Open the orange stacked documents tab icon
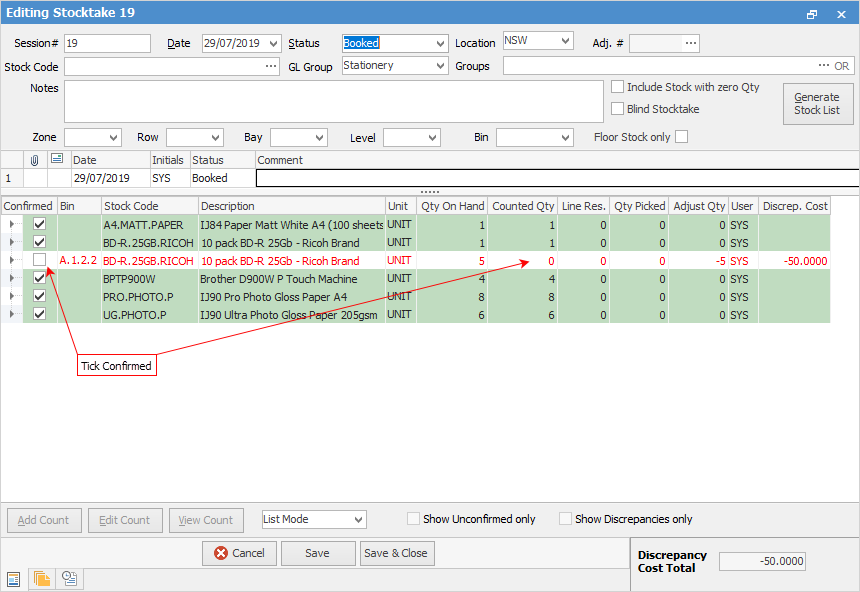The width and height of the screenshot is (860, 592). 42,578
